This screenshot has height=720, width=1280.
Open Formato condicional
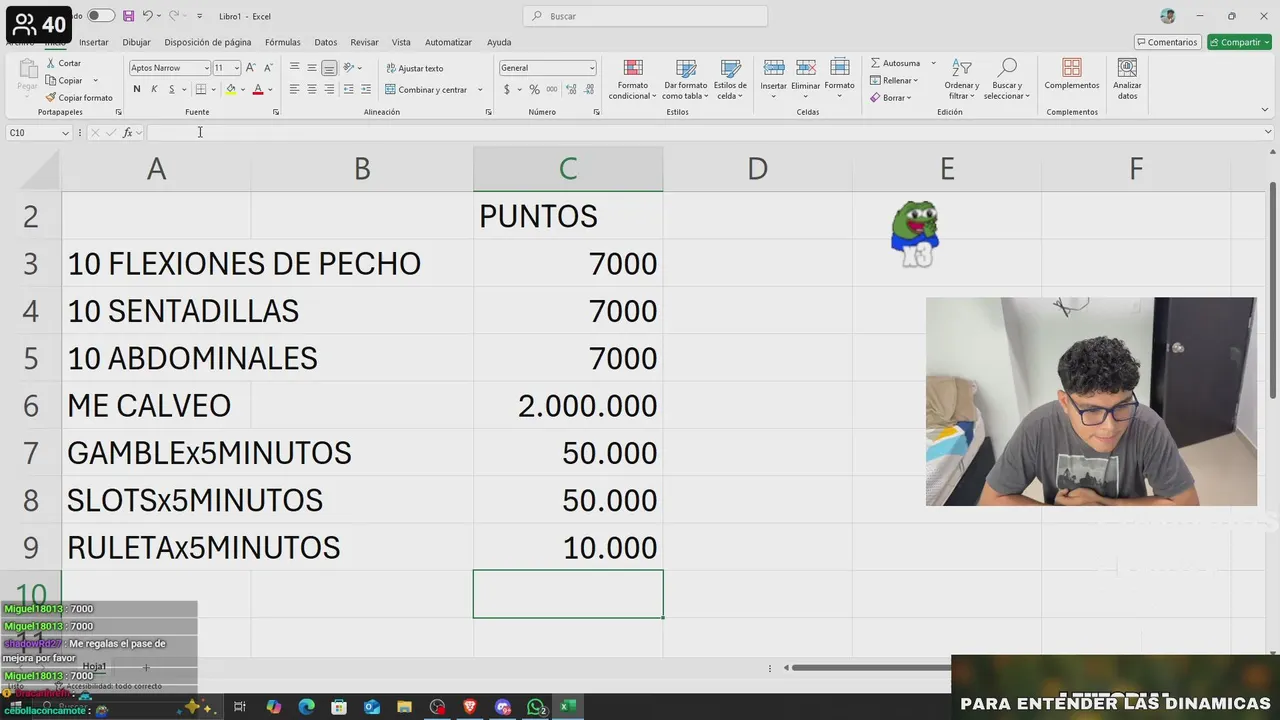pyautogui.click(x=633, y=79)
